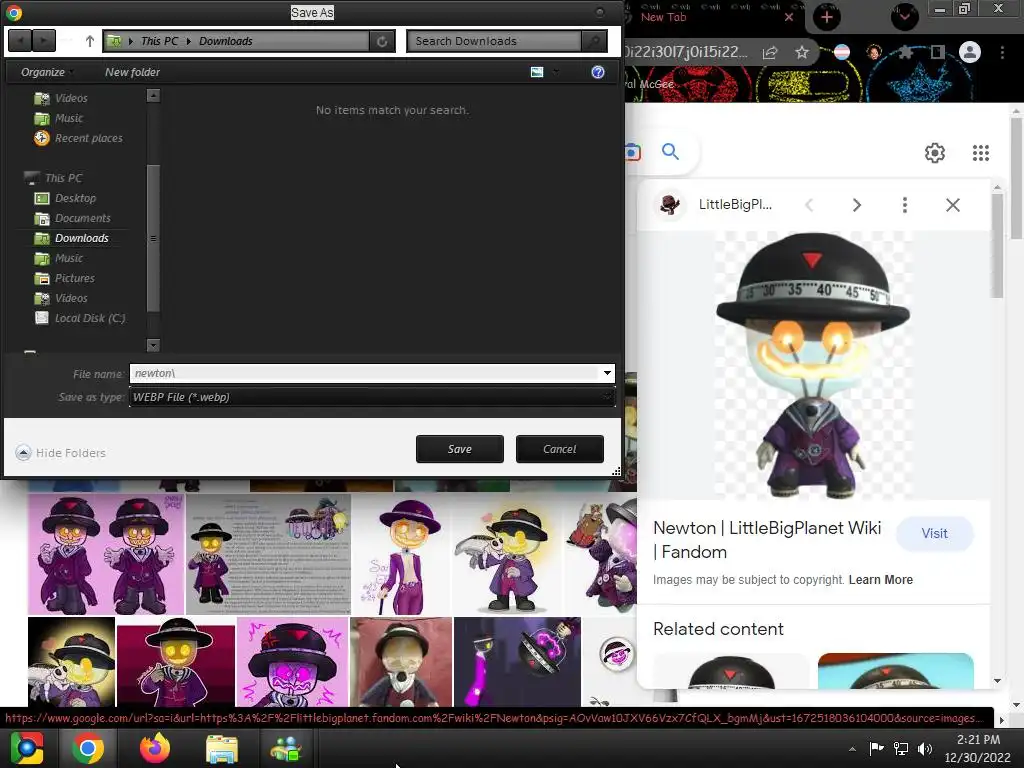Viewport: 1024px width, 768px height.
Task: Click the Forward arrow in Save As dialog
Action: 44,41
